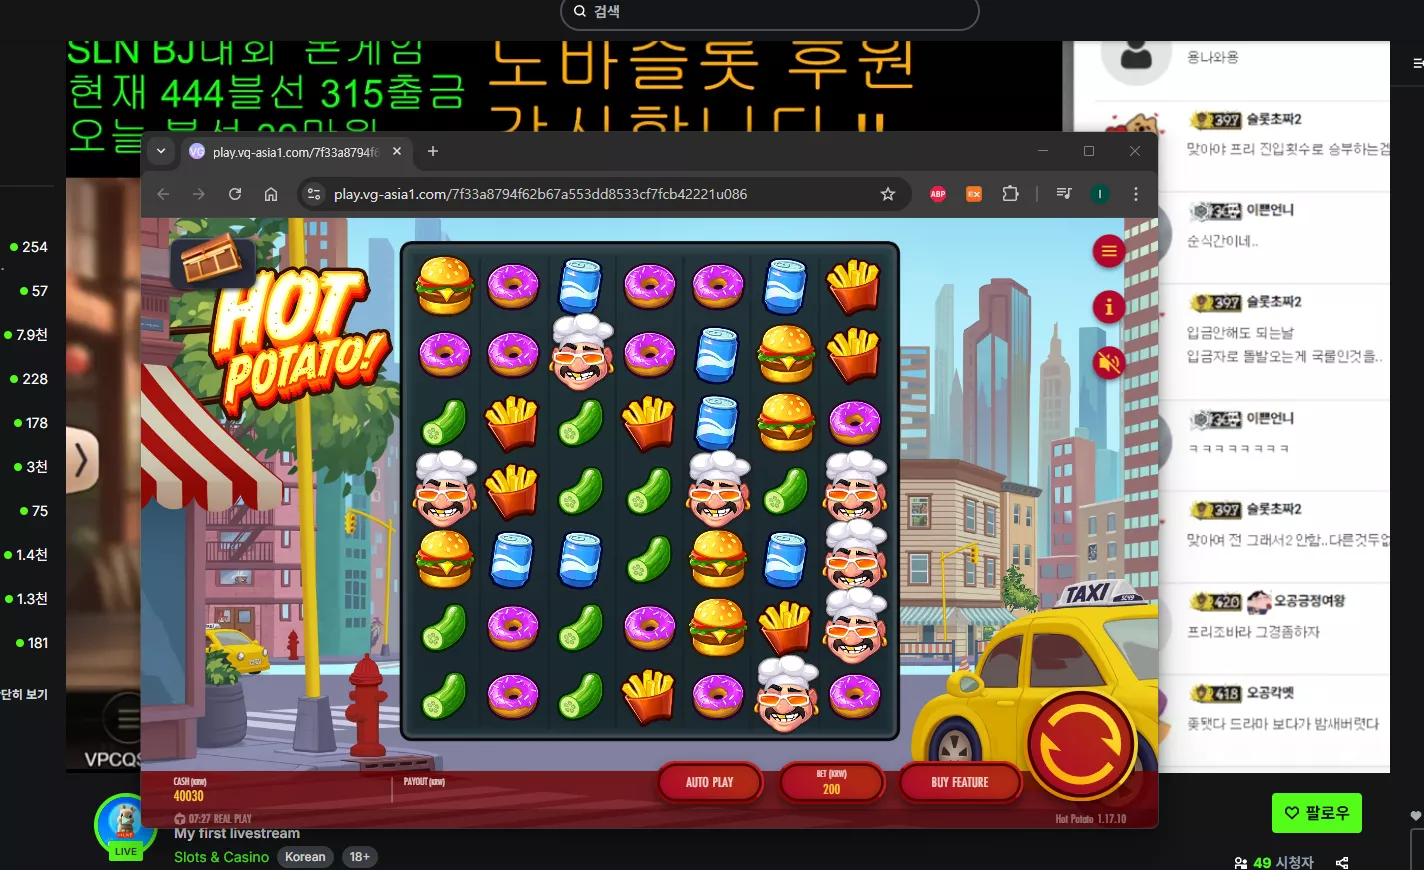Open the sidebar channel with 57 viewers
1424x870 pixels.
pos(33,291)
